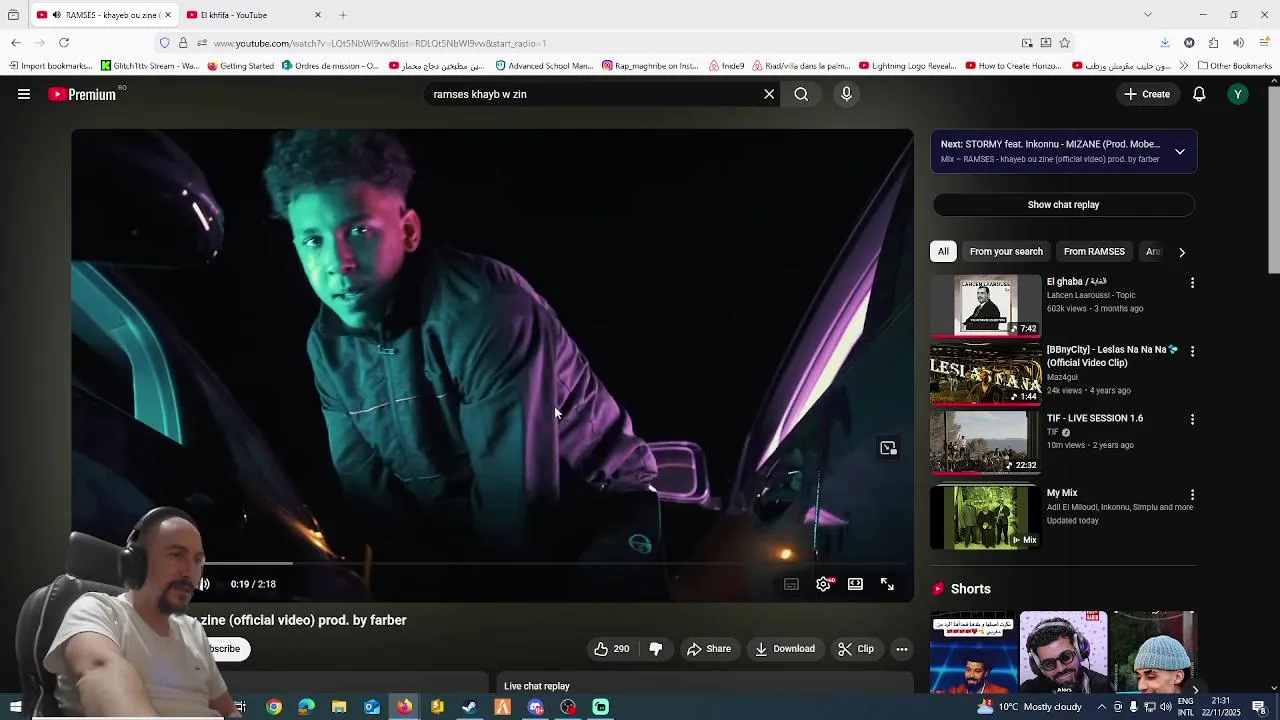Like the video with 290 likes

pyautogui.click(x=611, y=649)
